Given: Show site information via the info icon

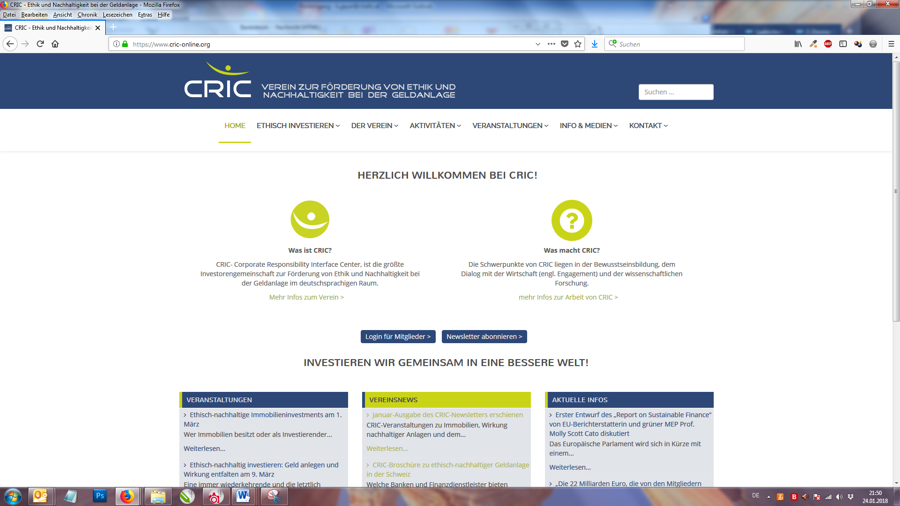Looking at the screenshot, I should [x=117, y=44].
